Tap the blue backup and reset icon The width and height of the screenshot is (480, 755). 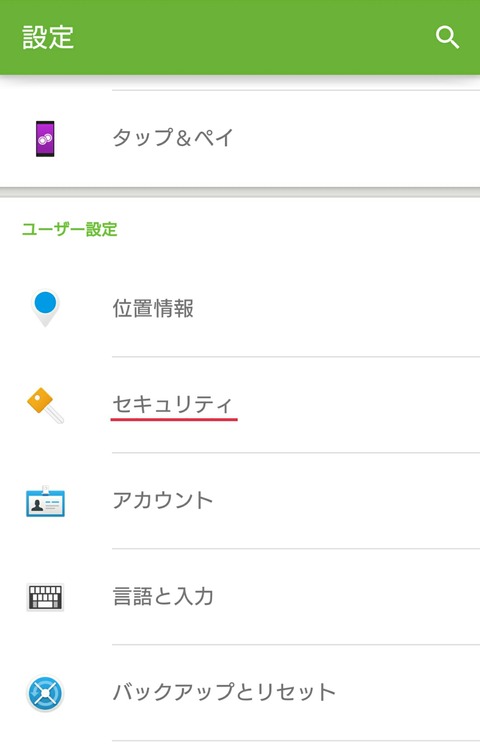pyautogui.click(x=45, y=693)
